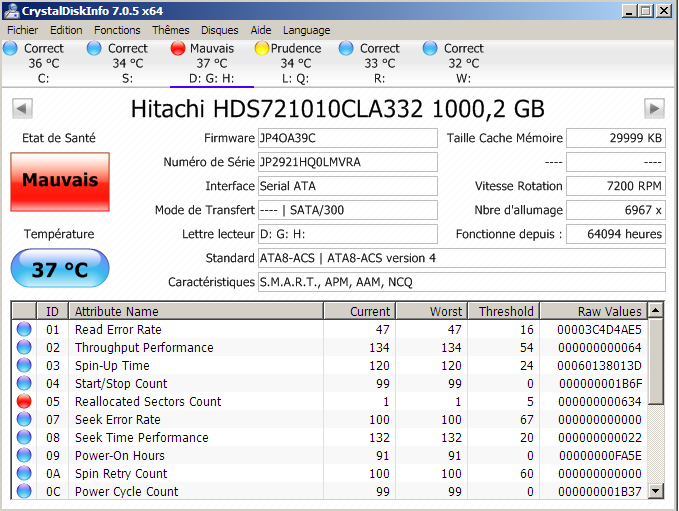The height and width of the screenshot is (511, 679).
Task: Click the Attribute Name column header
Action: click(196, 311)
